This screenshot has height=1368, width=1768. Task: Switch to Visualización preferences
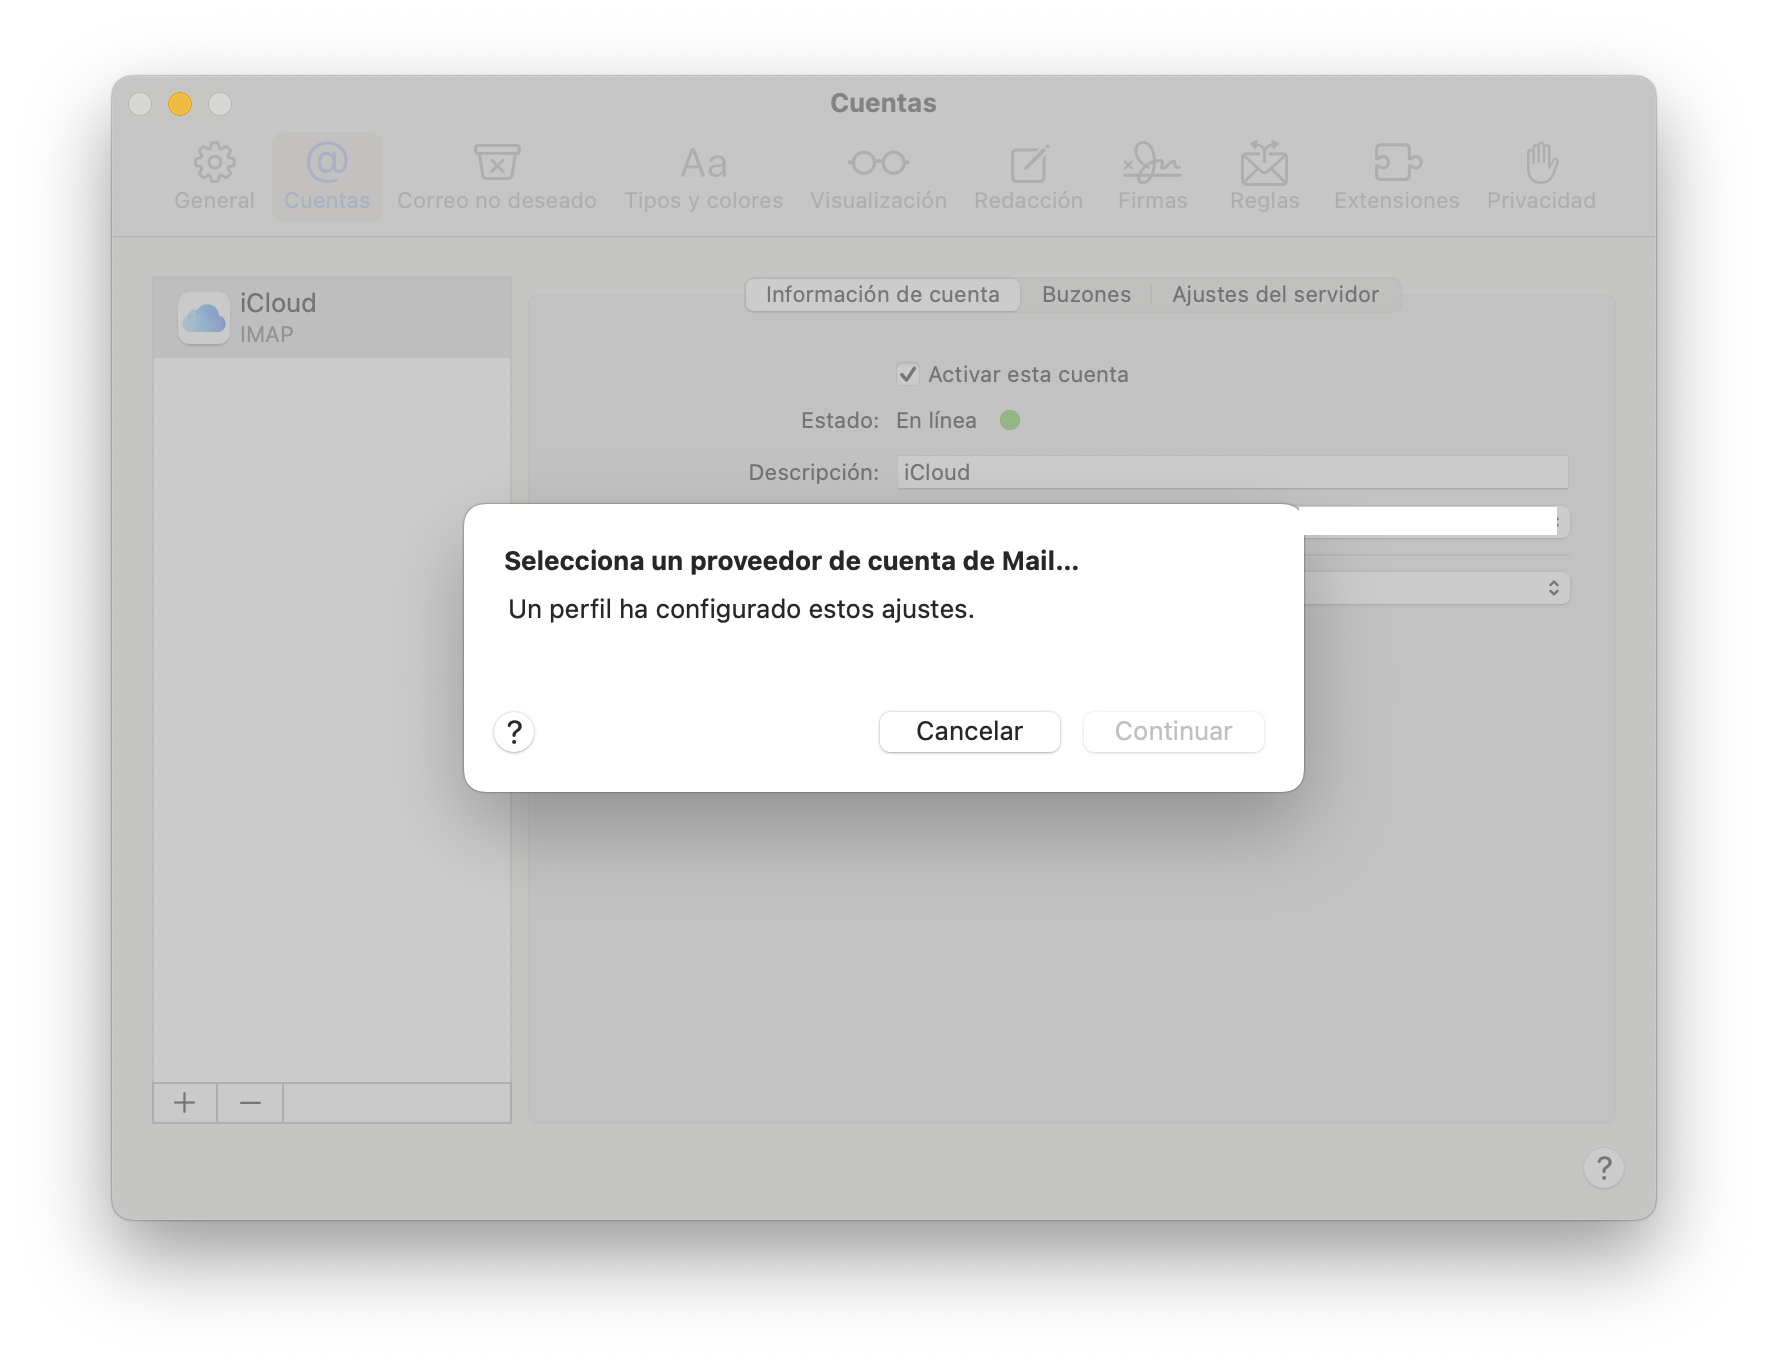pos(878,177)
